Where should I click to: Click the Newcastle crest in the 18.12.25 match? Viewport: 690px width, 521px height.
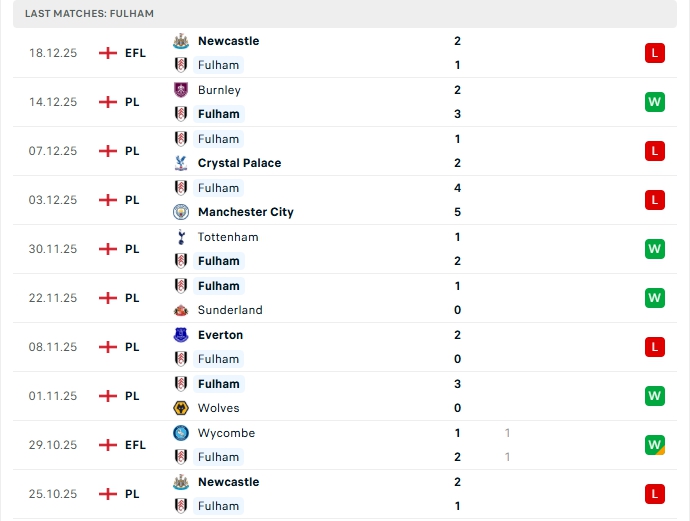tap(181, 41)
